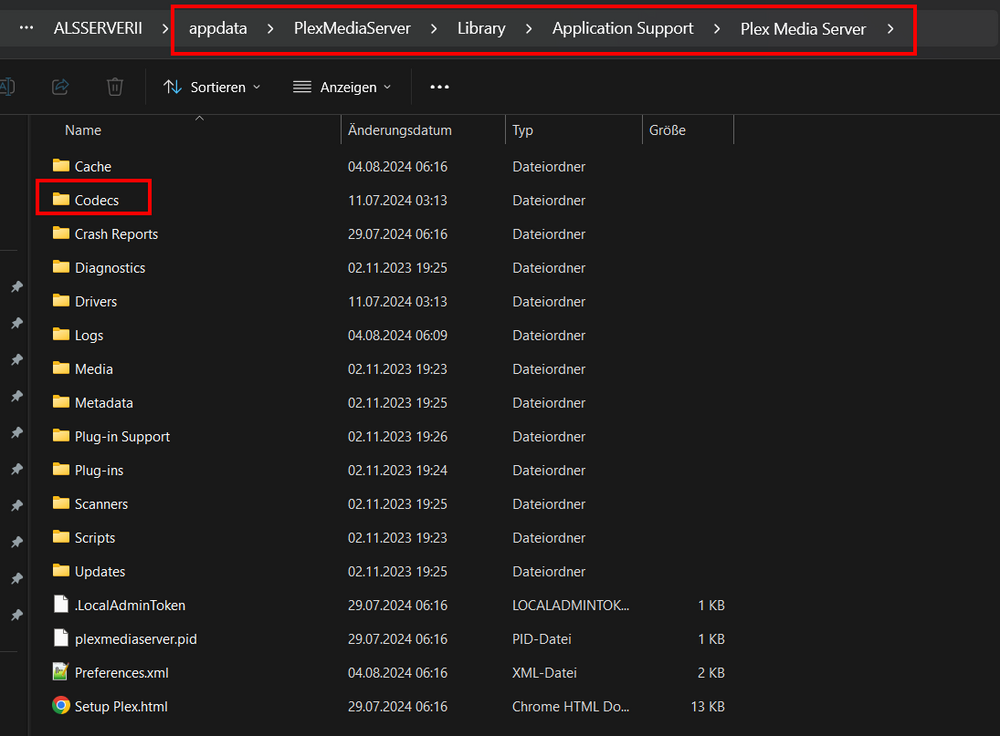
Task: Expand chevron after appdata breadcrumb
Action: 270,29
